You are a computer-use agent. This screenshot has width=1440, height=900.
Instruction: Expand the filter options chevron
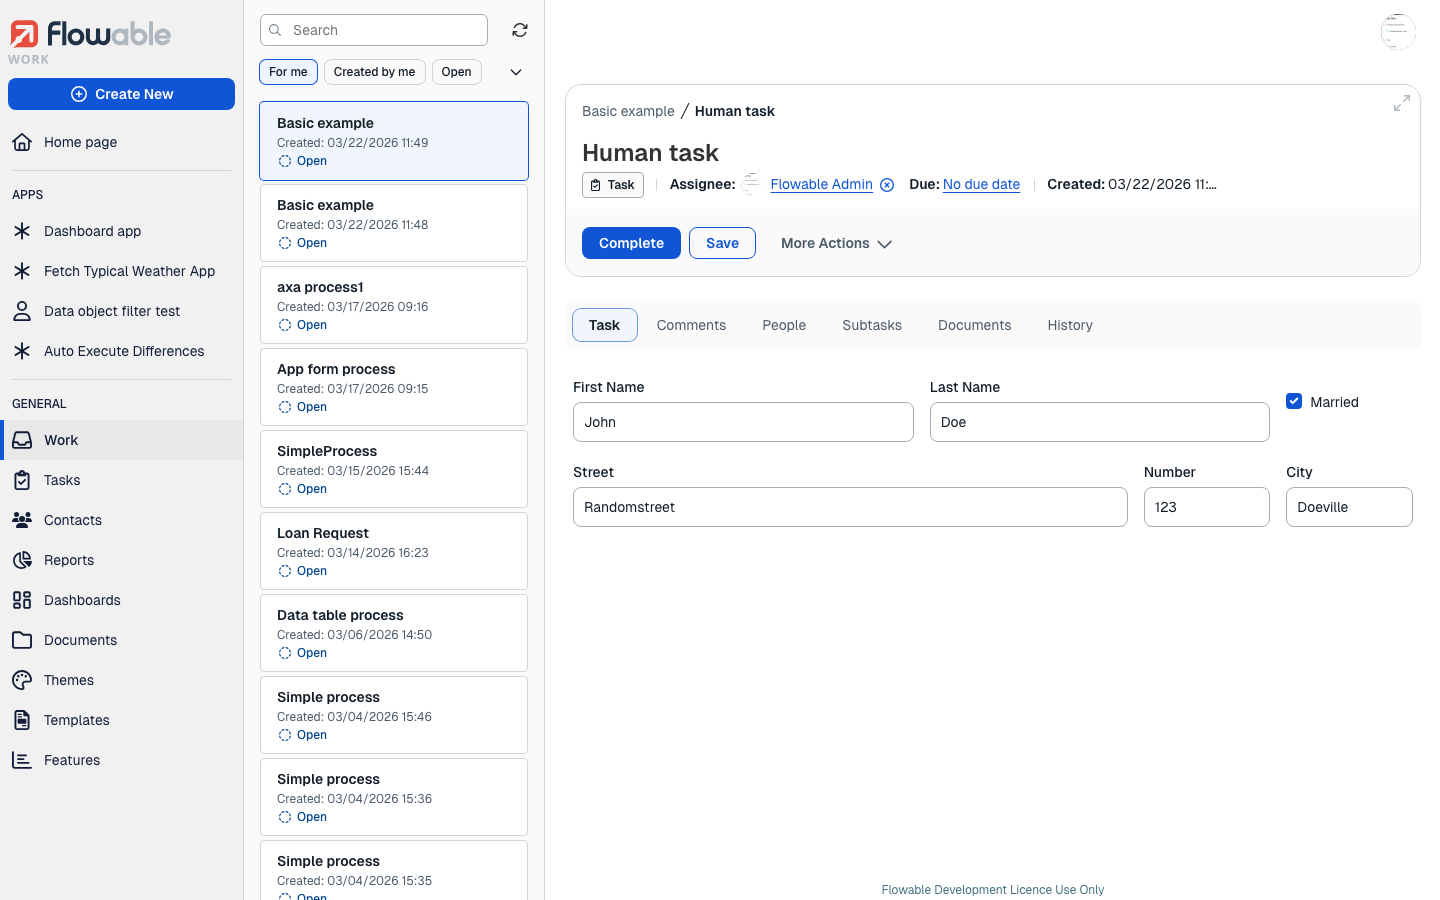pyautogui.click(x=516, y=72)
